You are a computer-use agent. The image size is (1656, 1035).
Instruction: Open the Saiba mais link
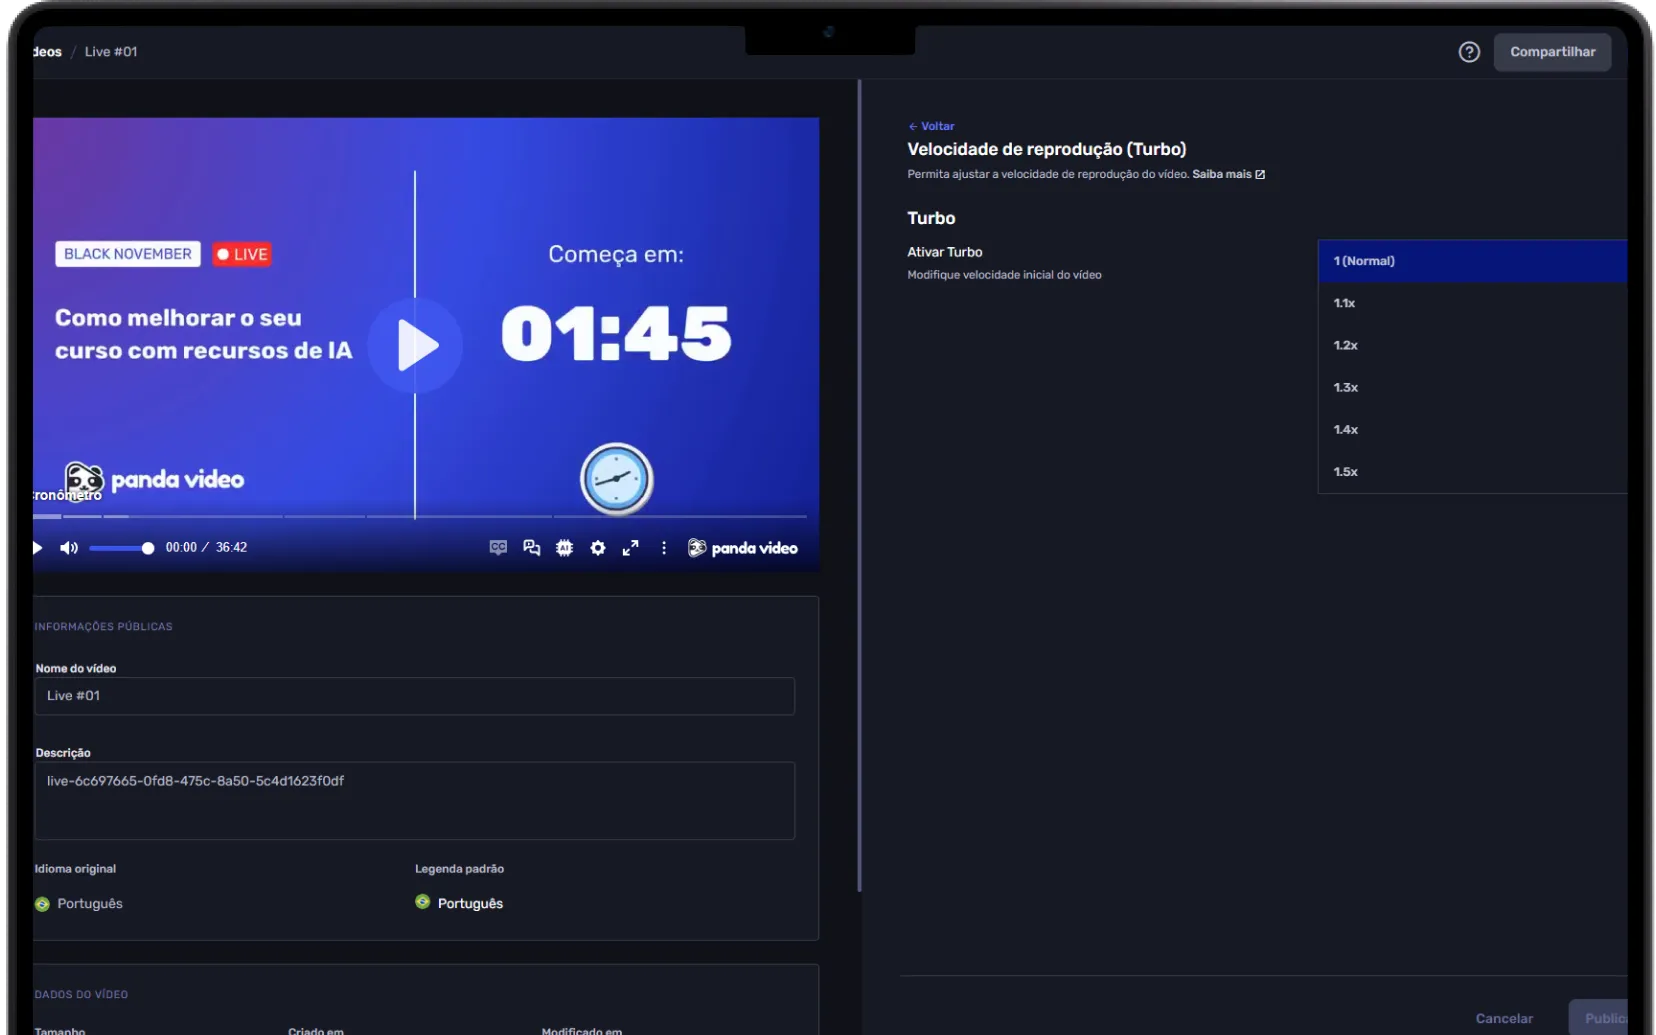[1228, 174]
